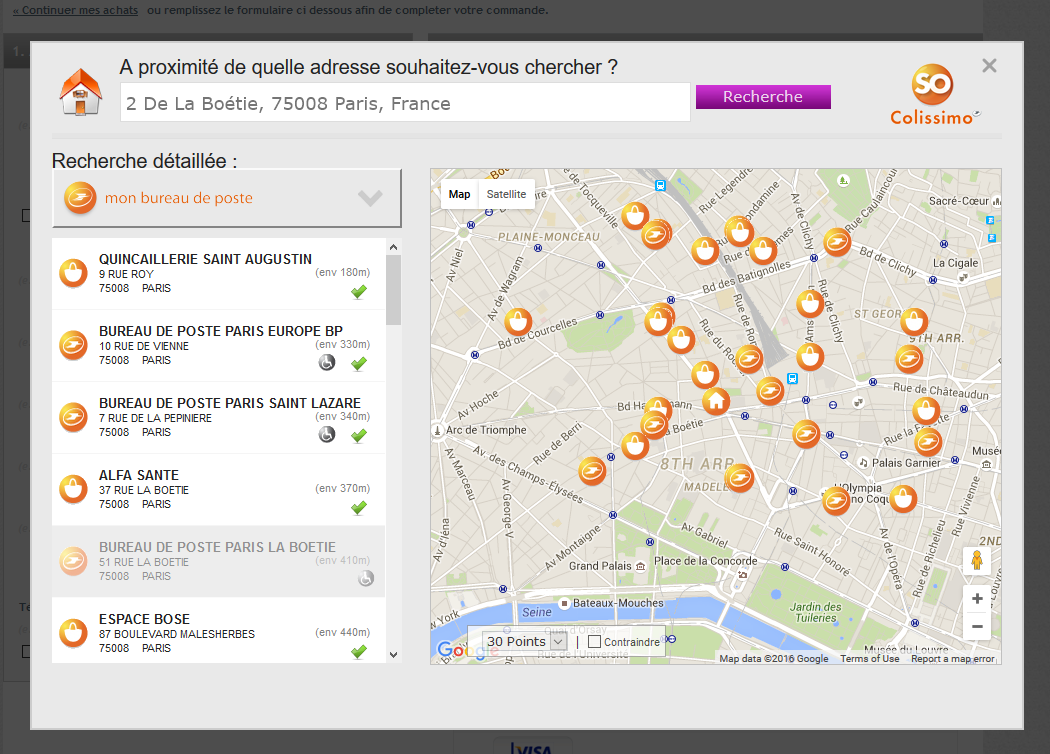Click green checkmark for Quincaillerie Saint Augustin
1050x754 pixels.
coord(359,291)
